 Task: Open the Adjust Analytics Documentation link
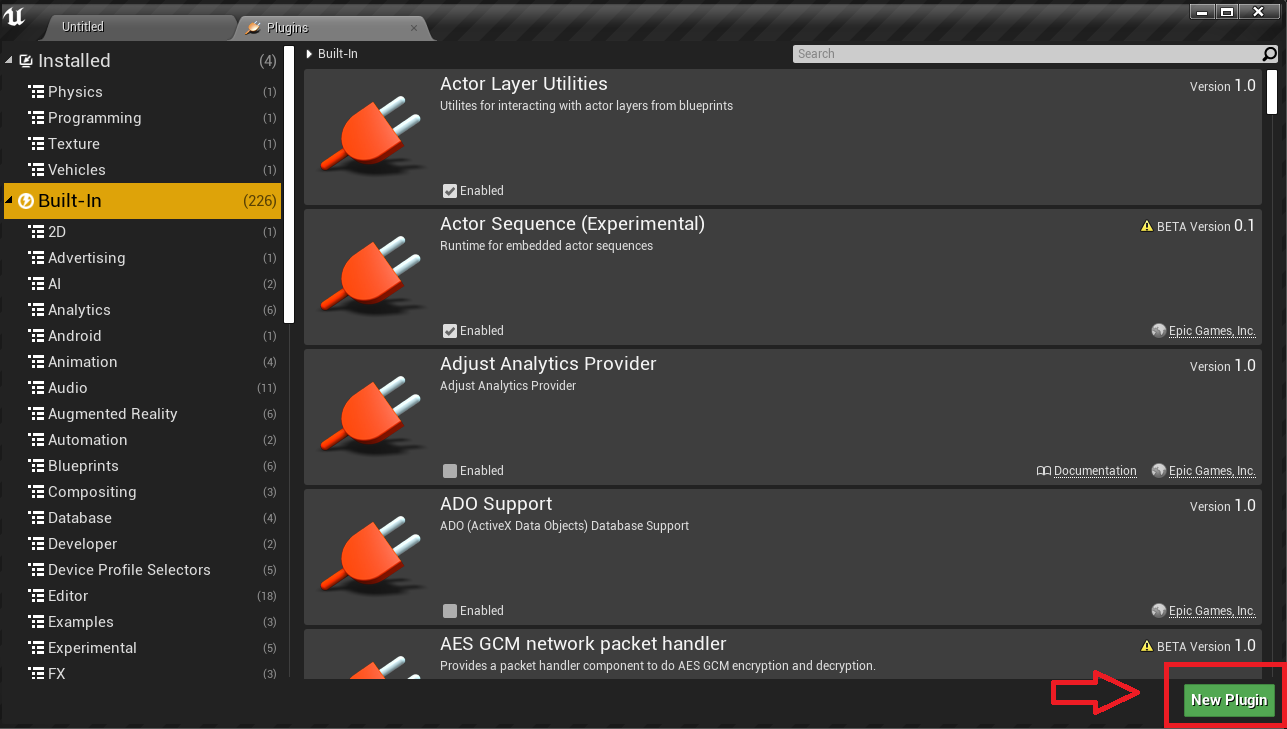pyautogui.click(x=1095, y=471)
